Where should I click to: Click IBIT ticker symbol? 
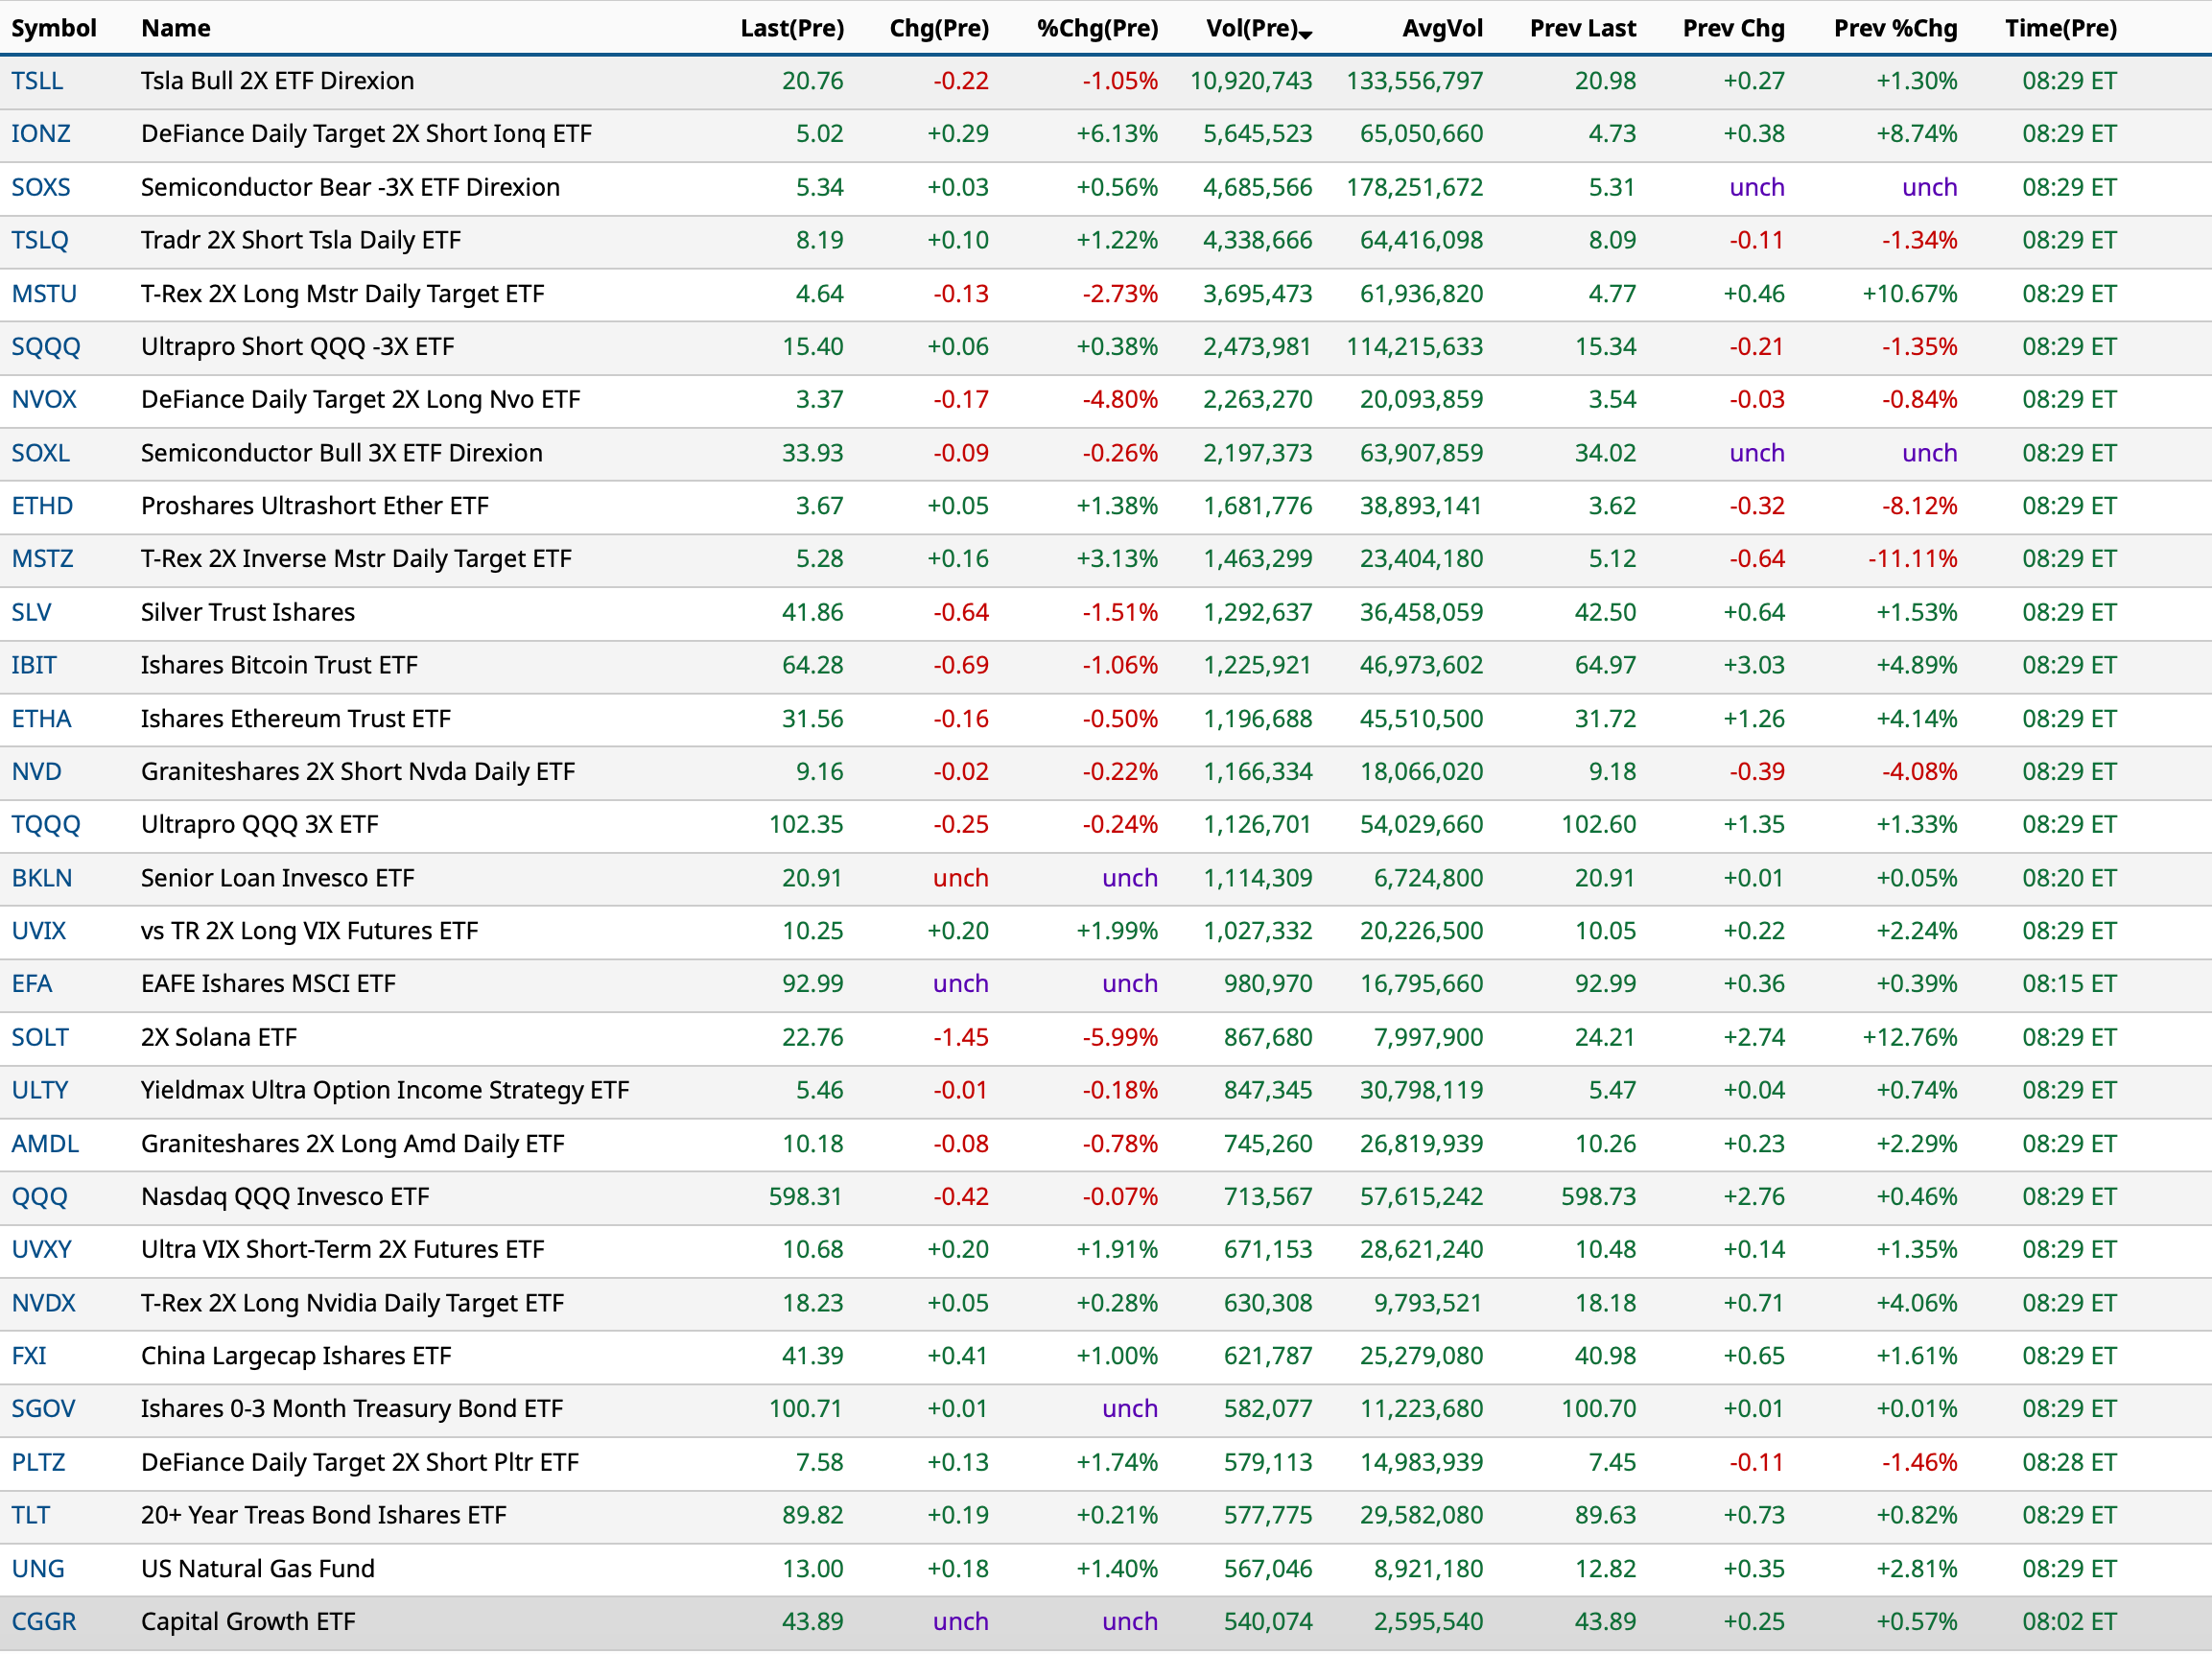click(x=34, y=665)
